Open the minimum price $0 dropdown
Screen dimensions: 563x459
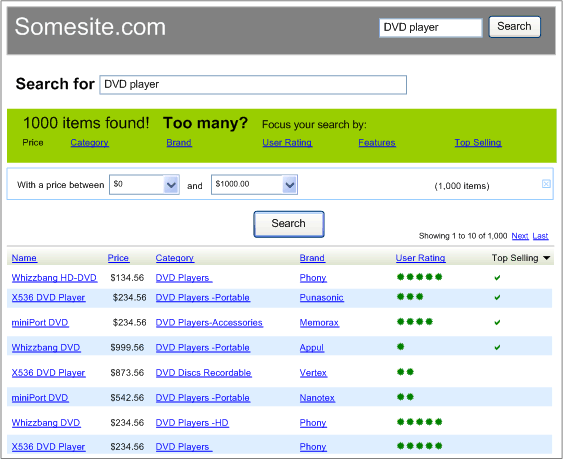coord(171,185)
